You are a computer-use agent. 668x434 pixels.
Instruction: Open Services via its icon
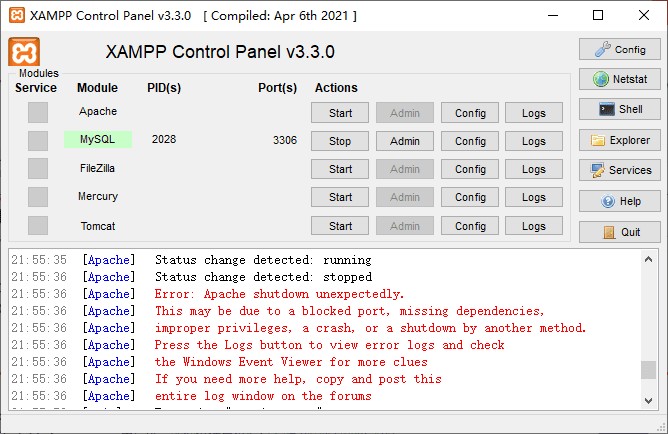coord(619,170)
